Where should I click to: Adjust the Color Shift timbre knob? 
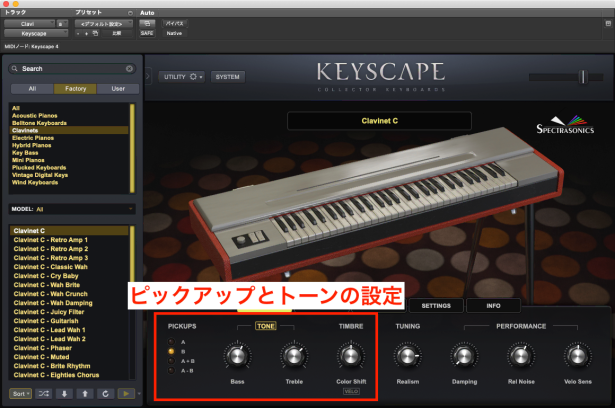tap(351, 356)
